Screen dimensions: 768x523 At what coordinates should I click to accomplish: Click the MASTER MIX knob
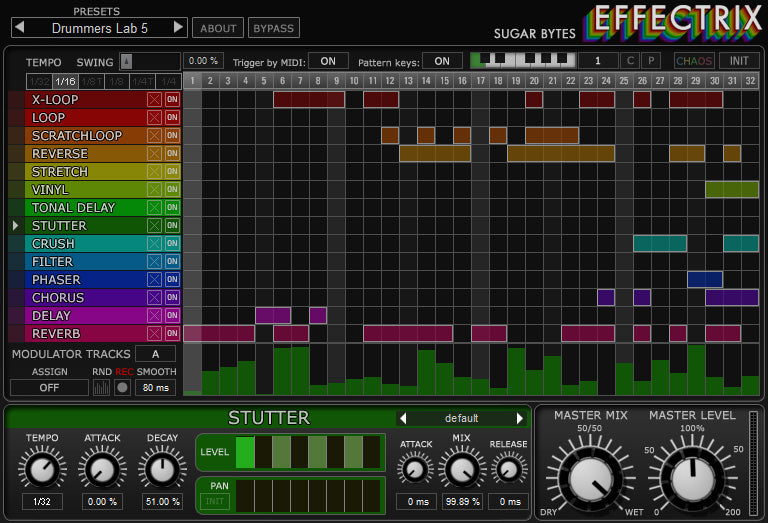(x=591, y=479)
